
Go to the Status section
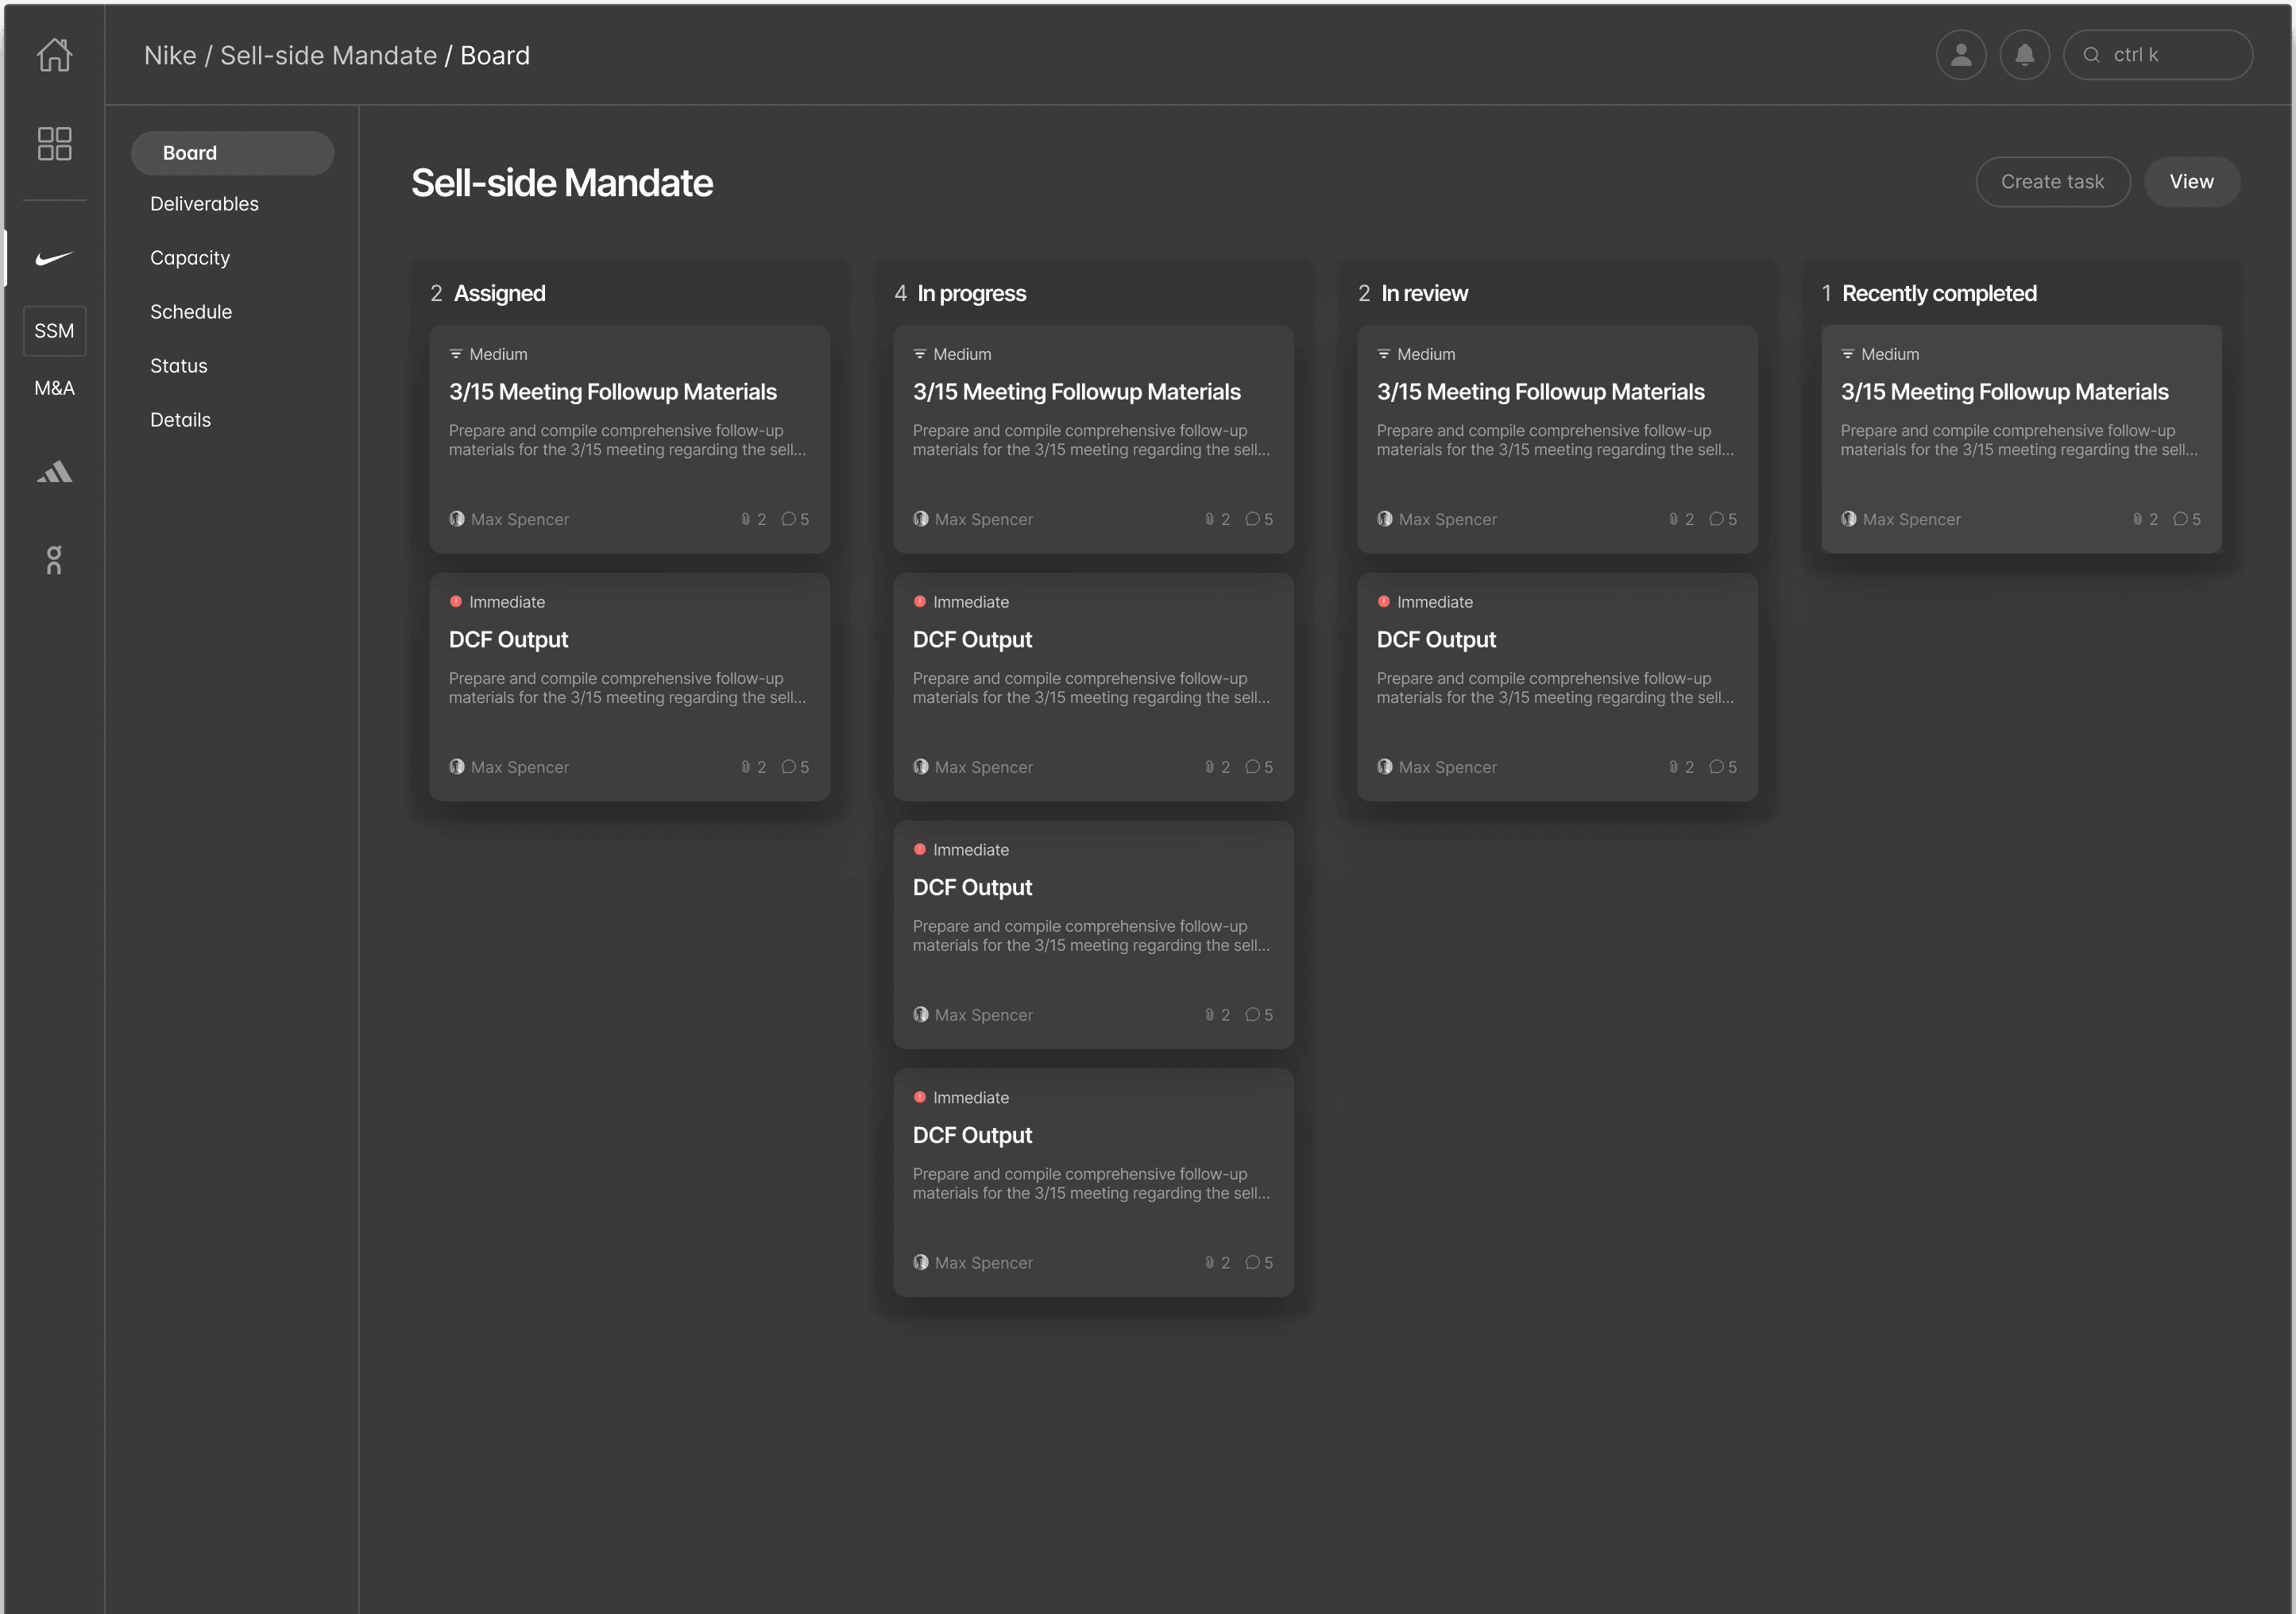179,366
